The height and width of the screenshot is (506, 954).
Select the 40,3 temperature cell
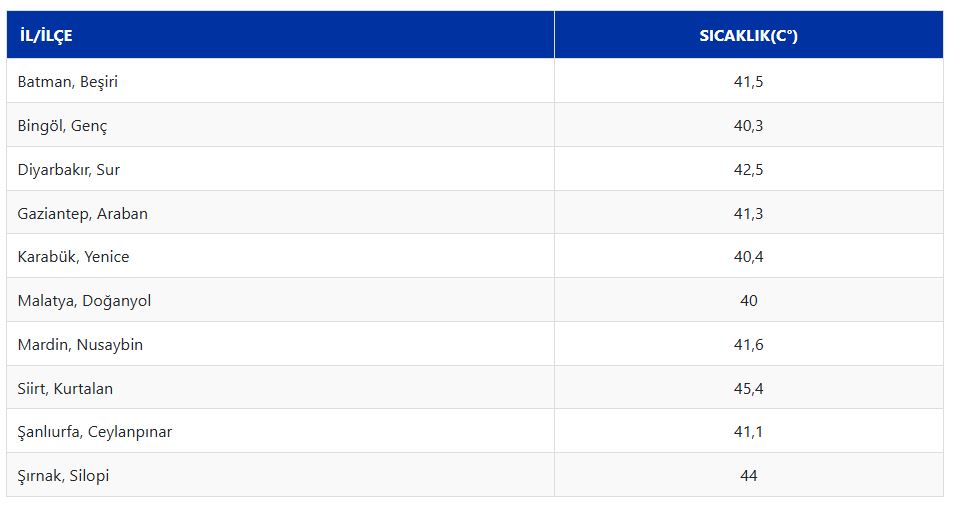pyautogui.click(x=748, y=126)
